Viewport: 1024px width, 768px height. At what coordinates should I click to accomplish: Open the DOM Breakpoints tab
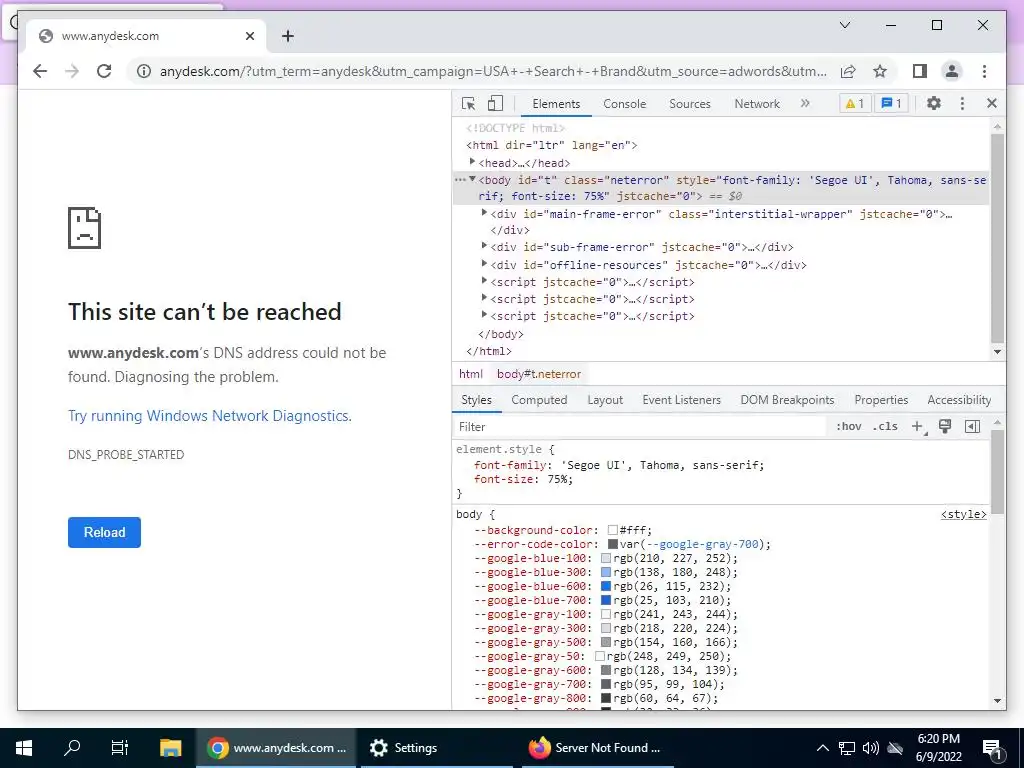(x=787, y=400)
